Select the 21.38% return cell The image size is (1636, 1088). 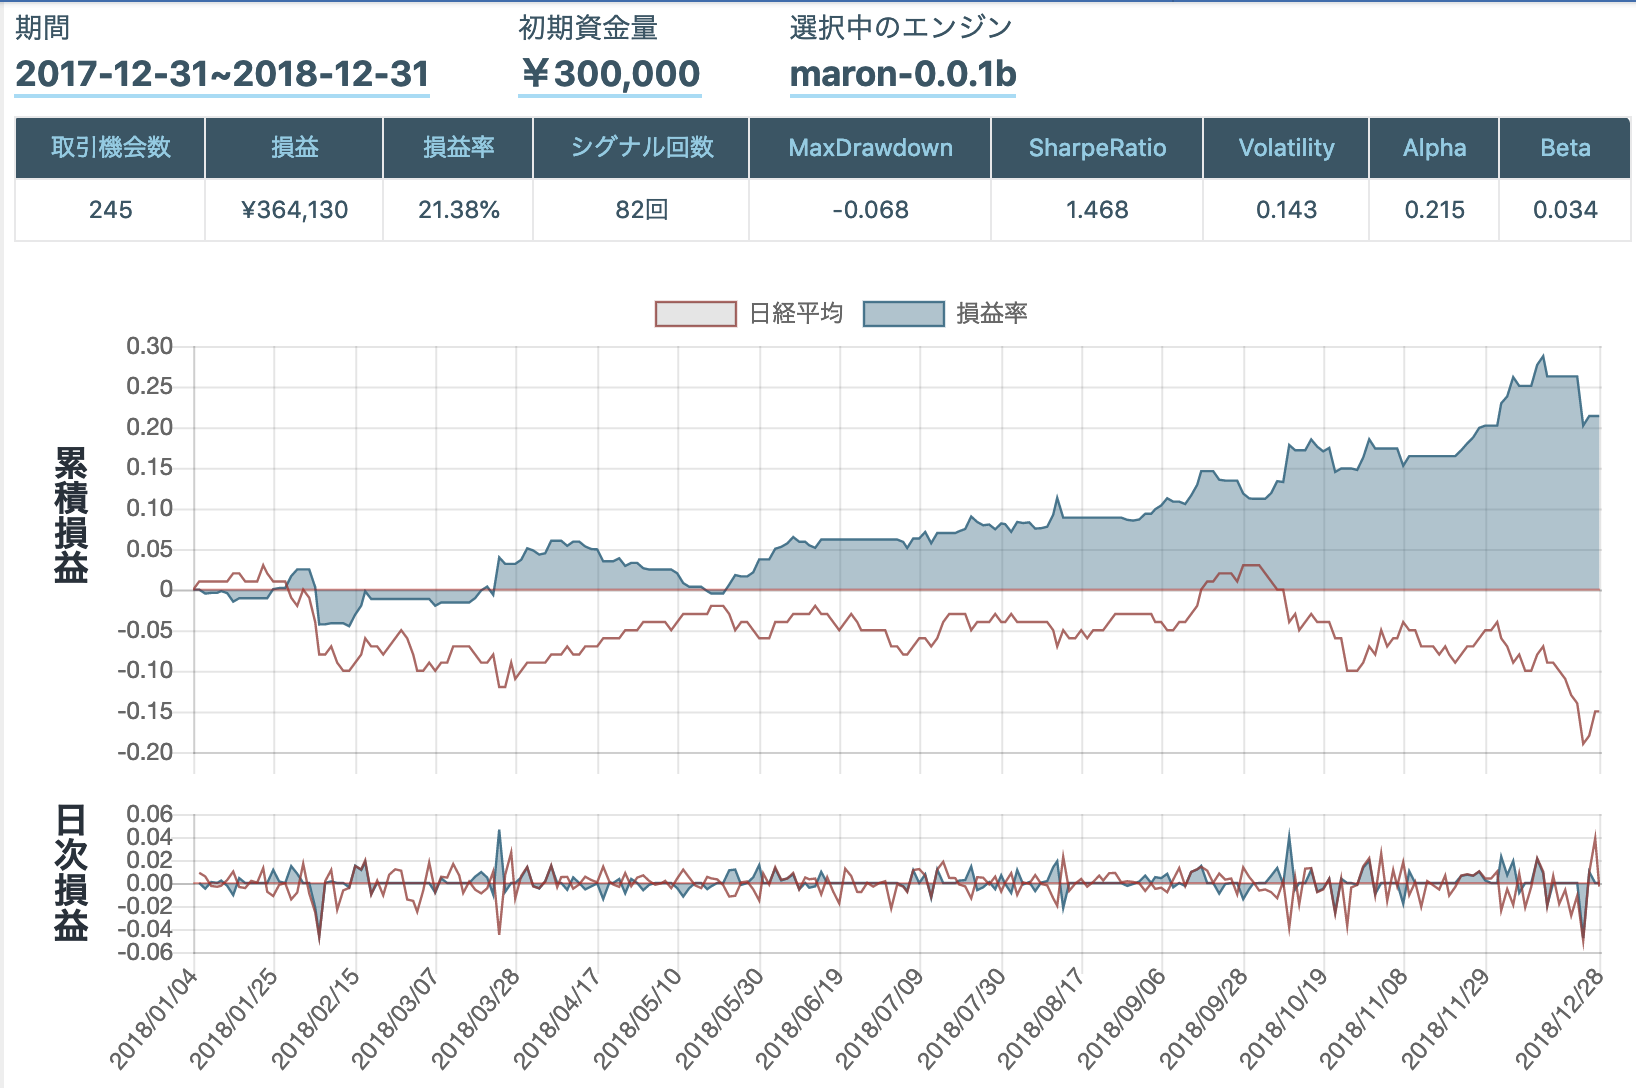coord(458,210)
